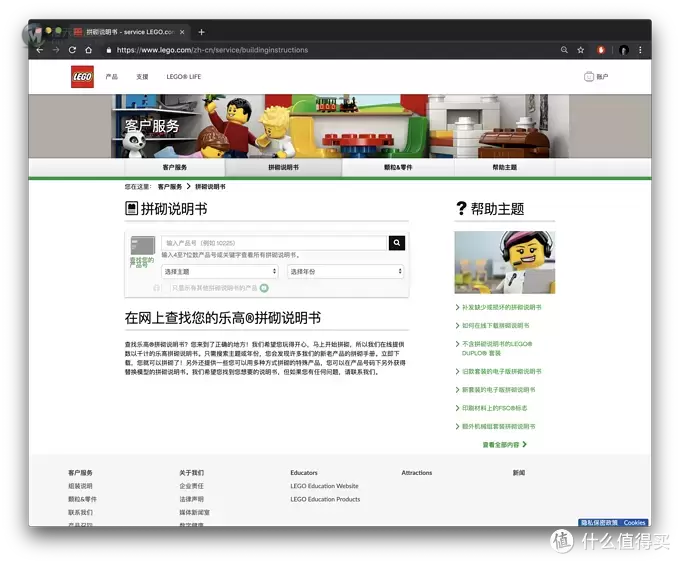Open the LEGO® DUPLO® 套装 help link

tap(497, 349)
